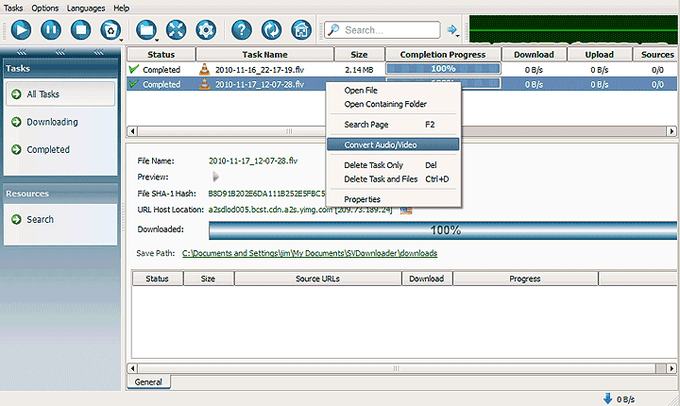Sort by Completion Progress column header
This screenshot has width=680, height=406.
coord(443,55)
